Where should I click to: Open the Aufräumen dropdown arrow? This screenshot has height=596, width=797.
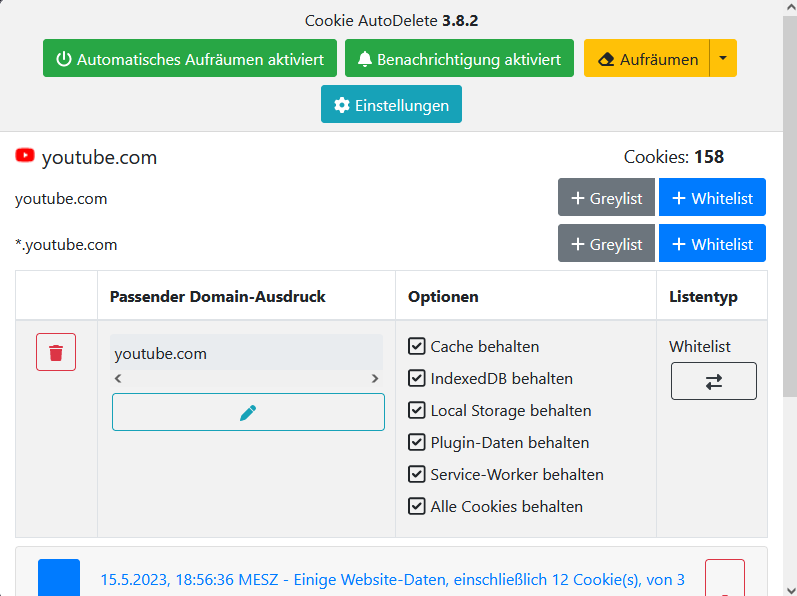pyautogui.click(x=723, y=59)
